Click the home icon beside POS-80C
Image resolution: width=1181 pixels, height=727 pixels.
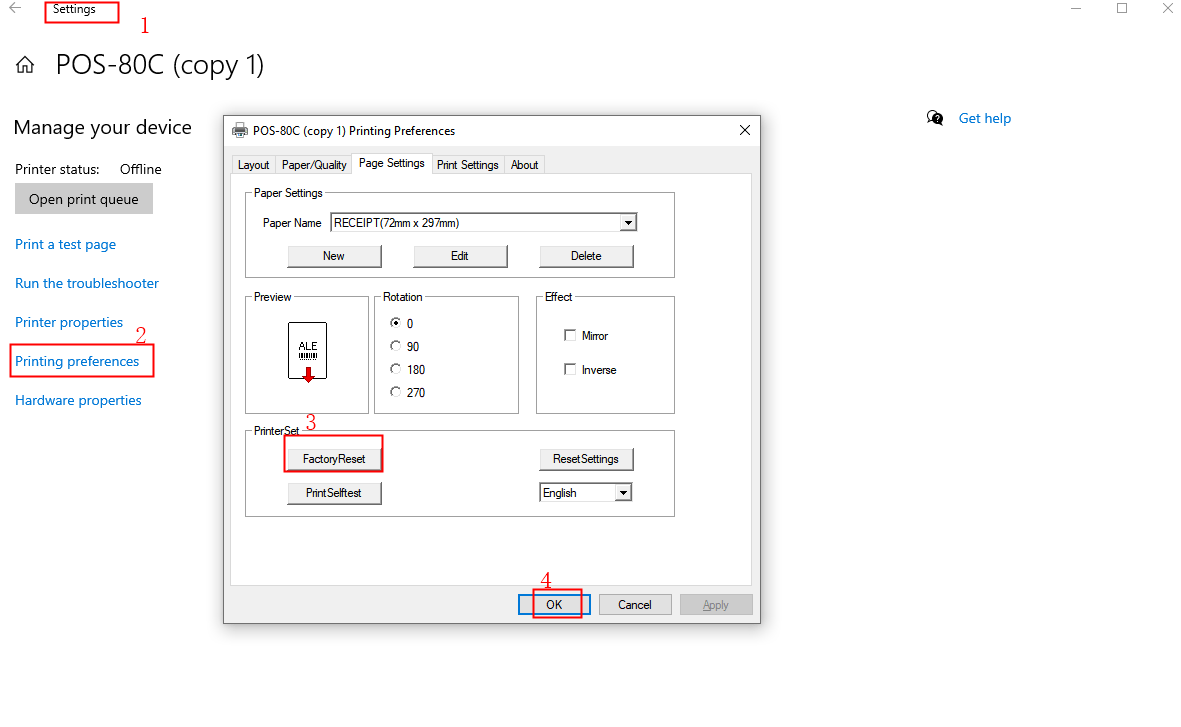point(24,64)
